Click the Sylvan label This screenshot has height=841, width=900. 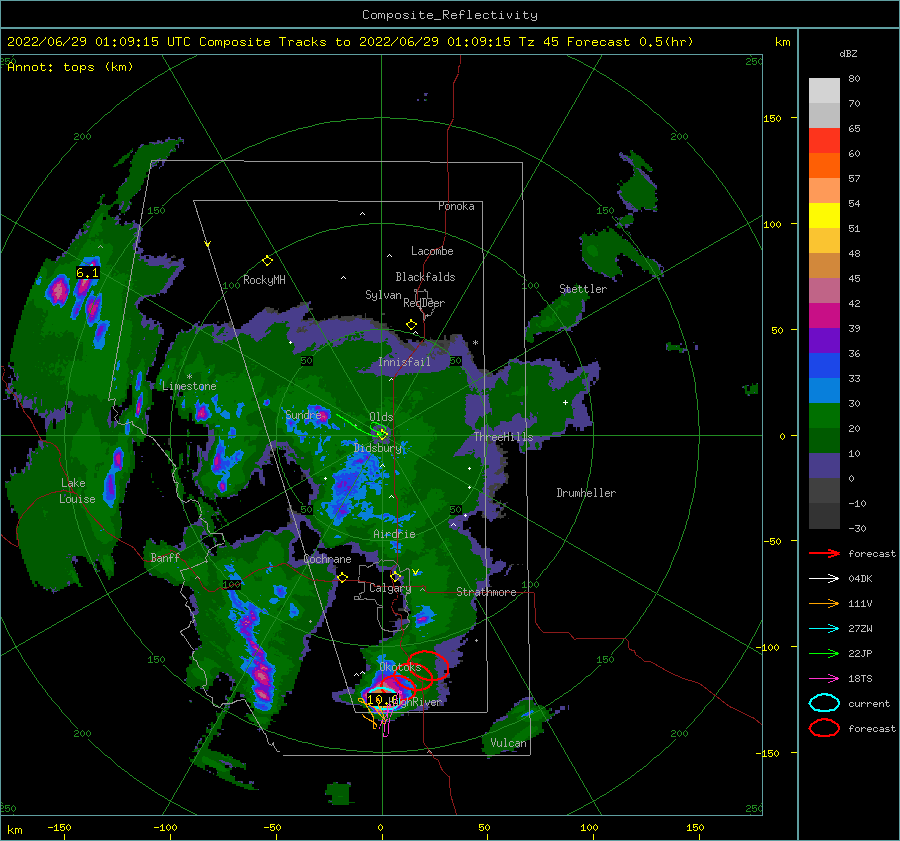click(x=383, y=295)
